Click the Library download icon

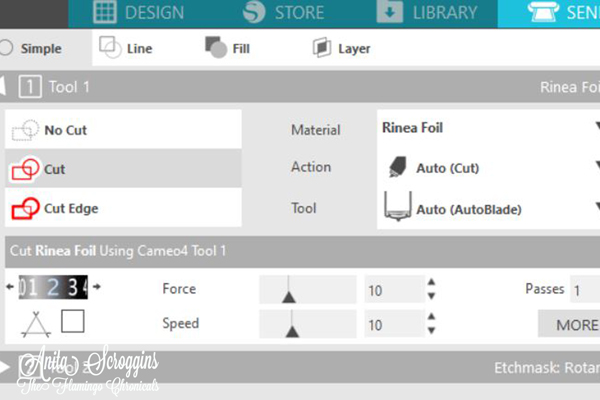pos(390,12)
